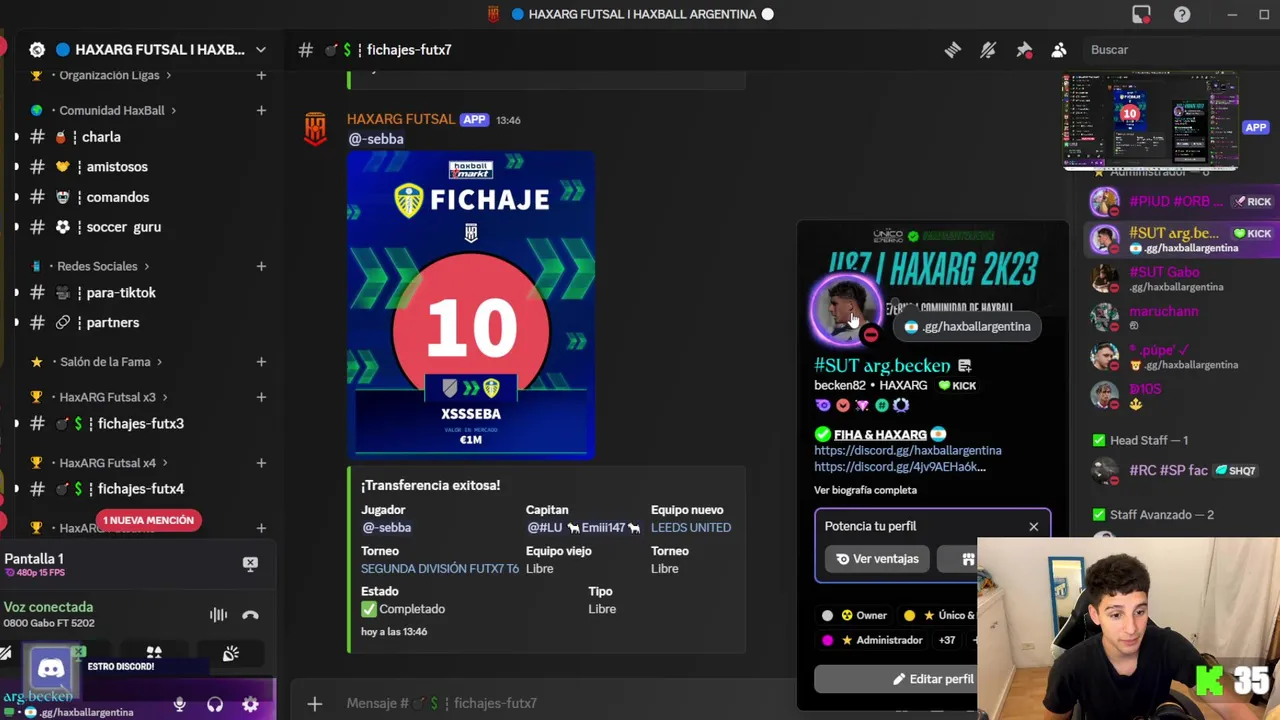The height and width of the screenshot is (720, 1280).
Task: Open the shared screen preview thumbnail
Action: point(1150,121)
